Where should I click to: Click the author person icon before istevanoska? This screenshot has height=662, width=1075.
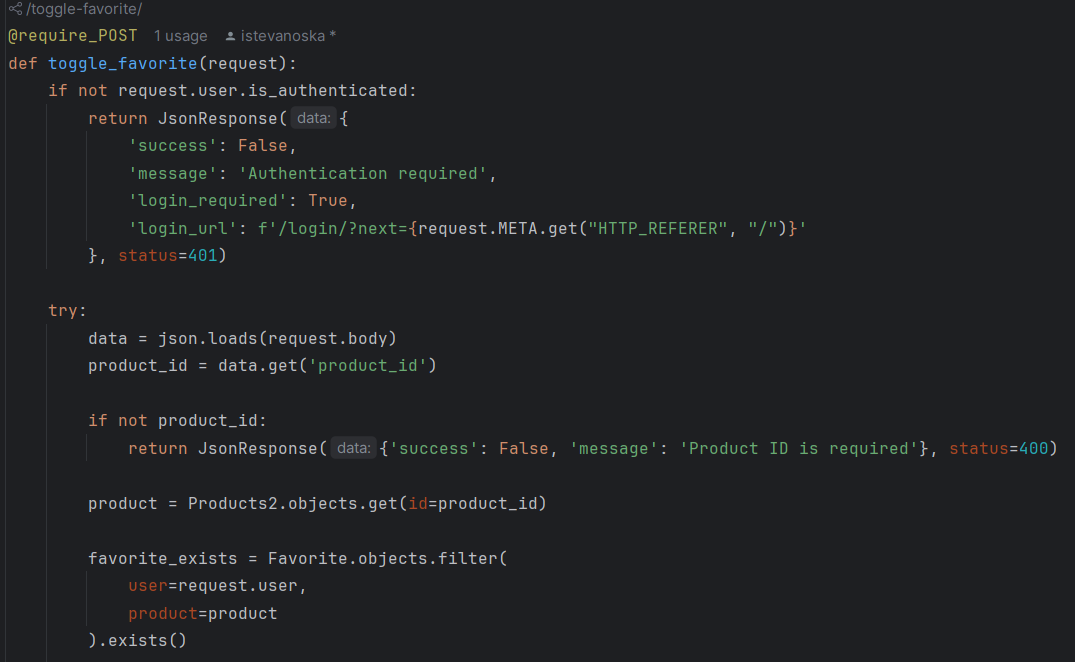(x=231, y=36)
